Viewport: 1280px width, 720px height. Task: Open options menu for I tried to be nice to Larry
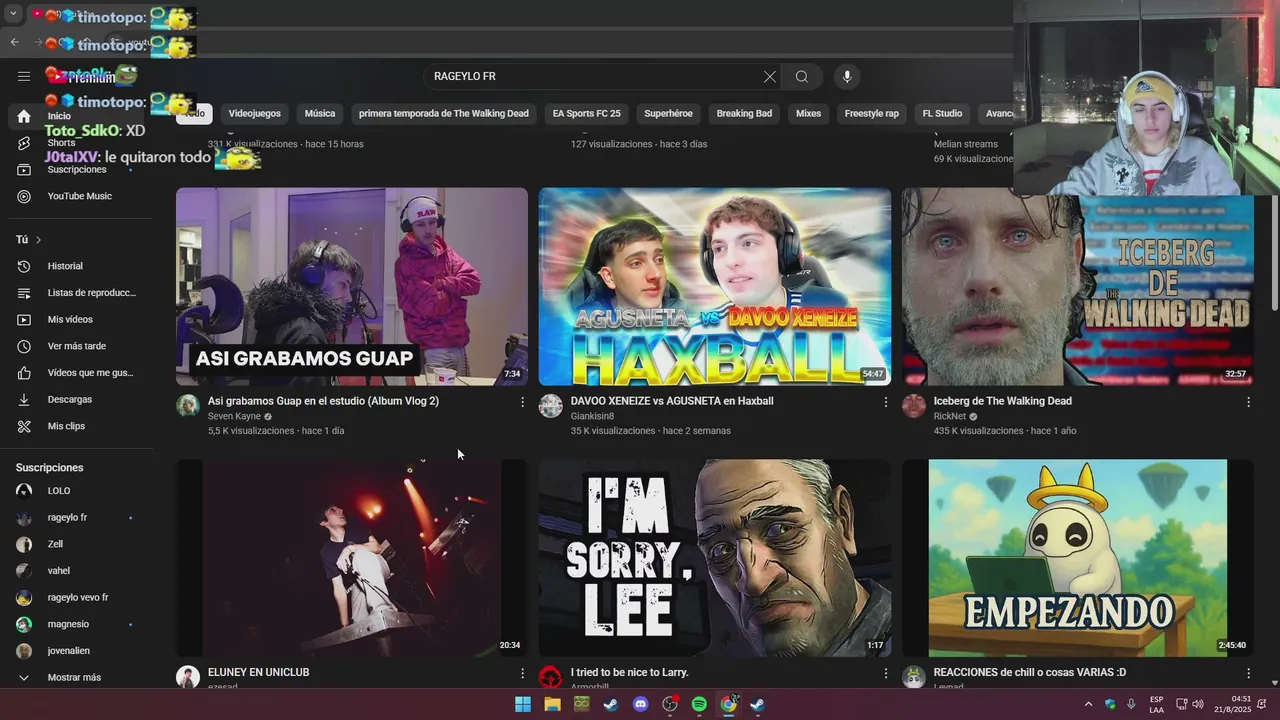click(x=885, y=673)
